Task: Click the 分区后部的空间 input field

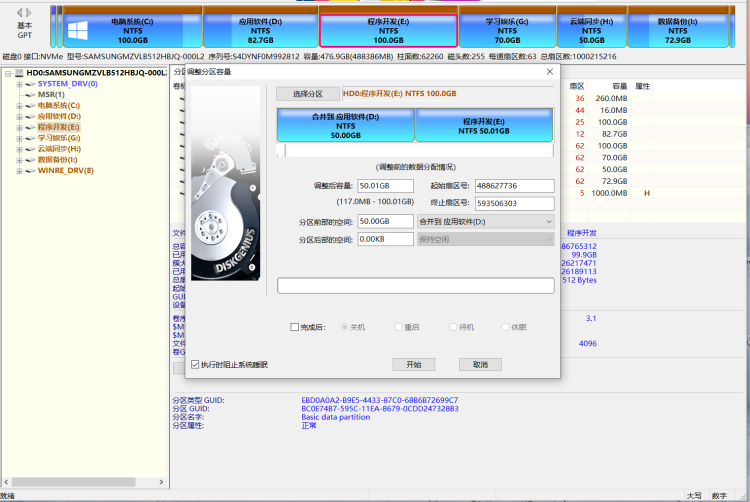Action: coord(386,239)
